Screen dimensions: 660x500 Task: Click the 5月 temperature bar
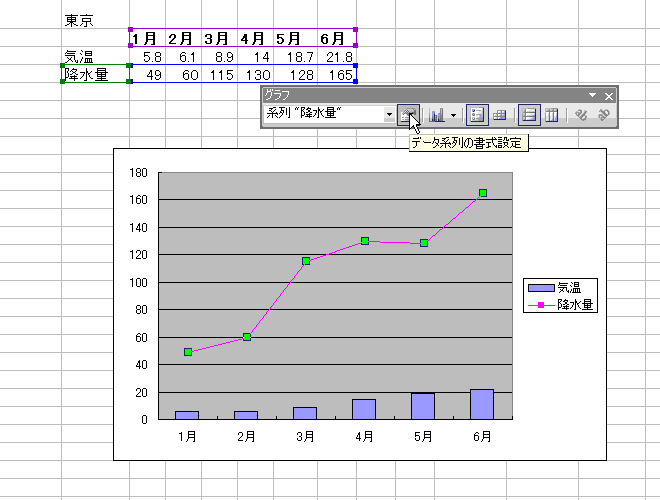click(423, 406)
